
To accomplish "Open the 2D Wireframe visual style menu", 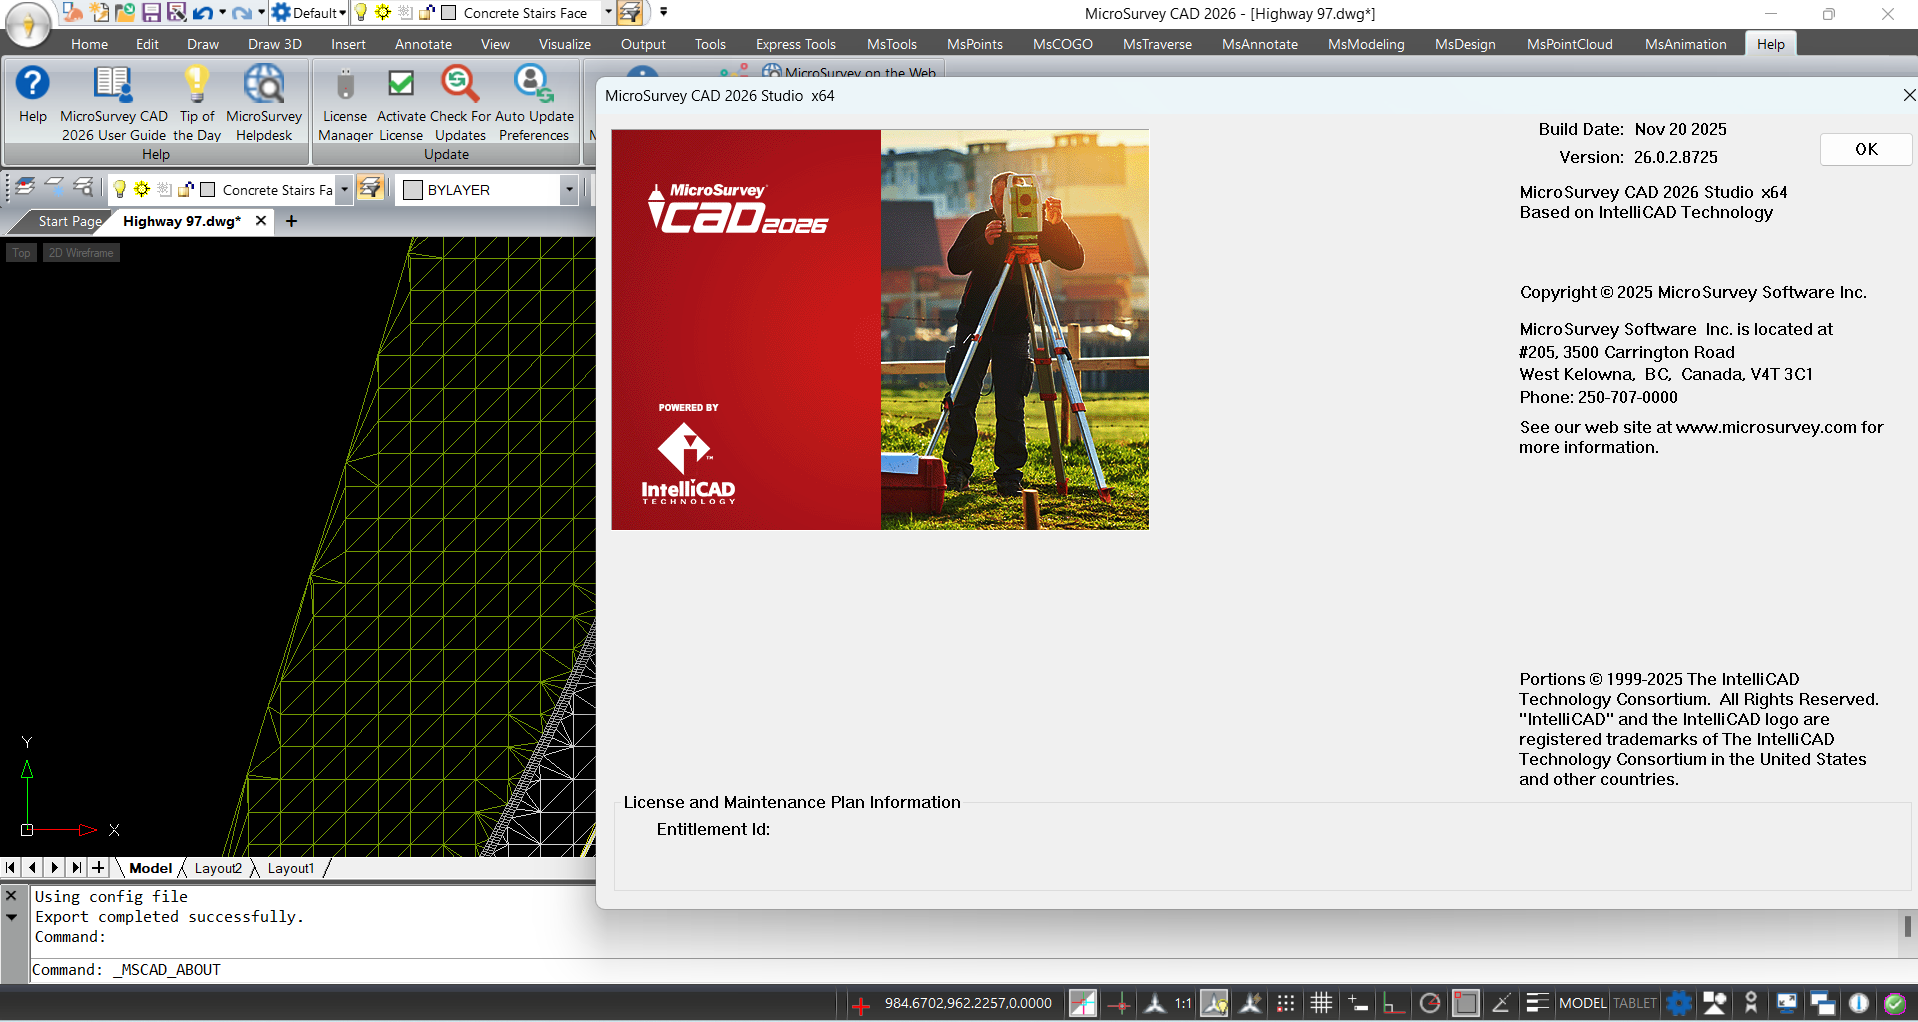I will coord(81,253).
